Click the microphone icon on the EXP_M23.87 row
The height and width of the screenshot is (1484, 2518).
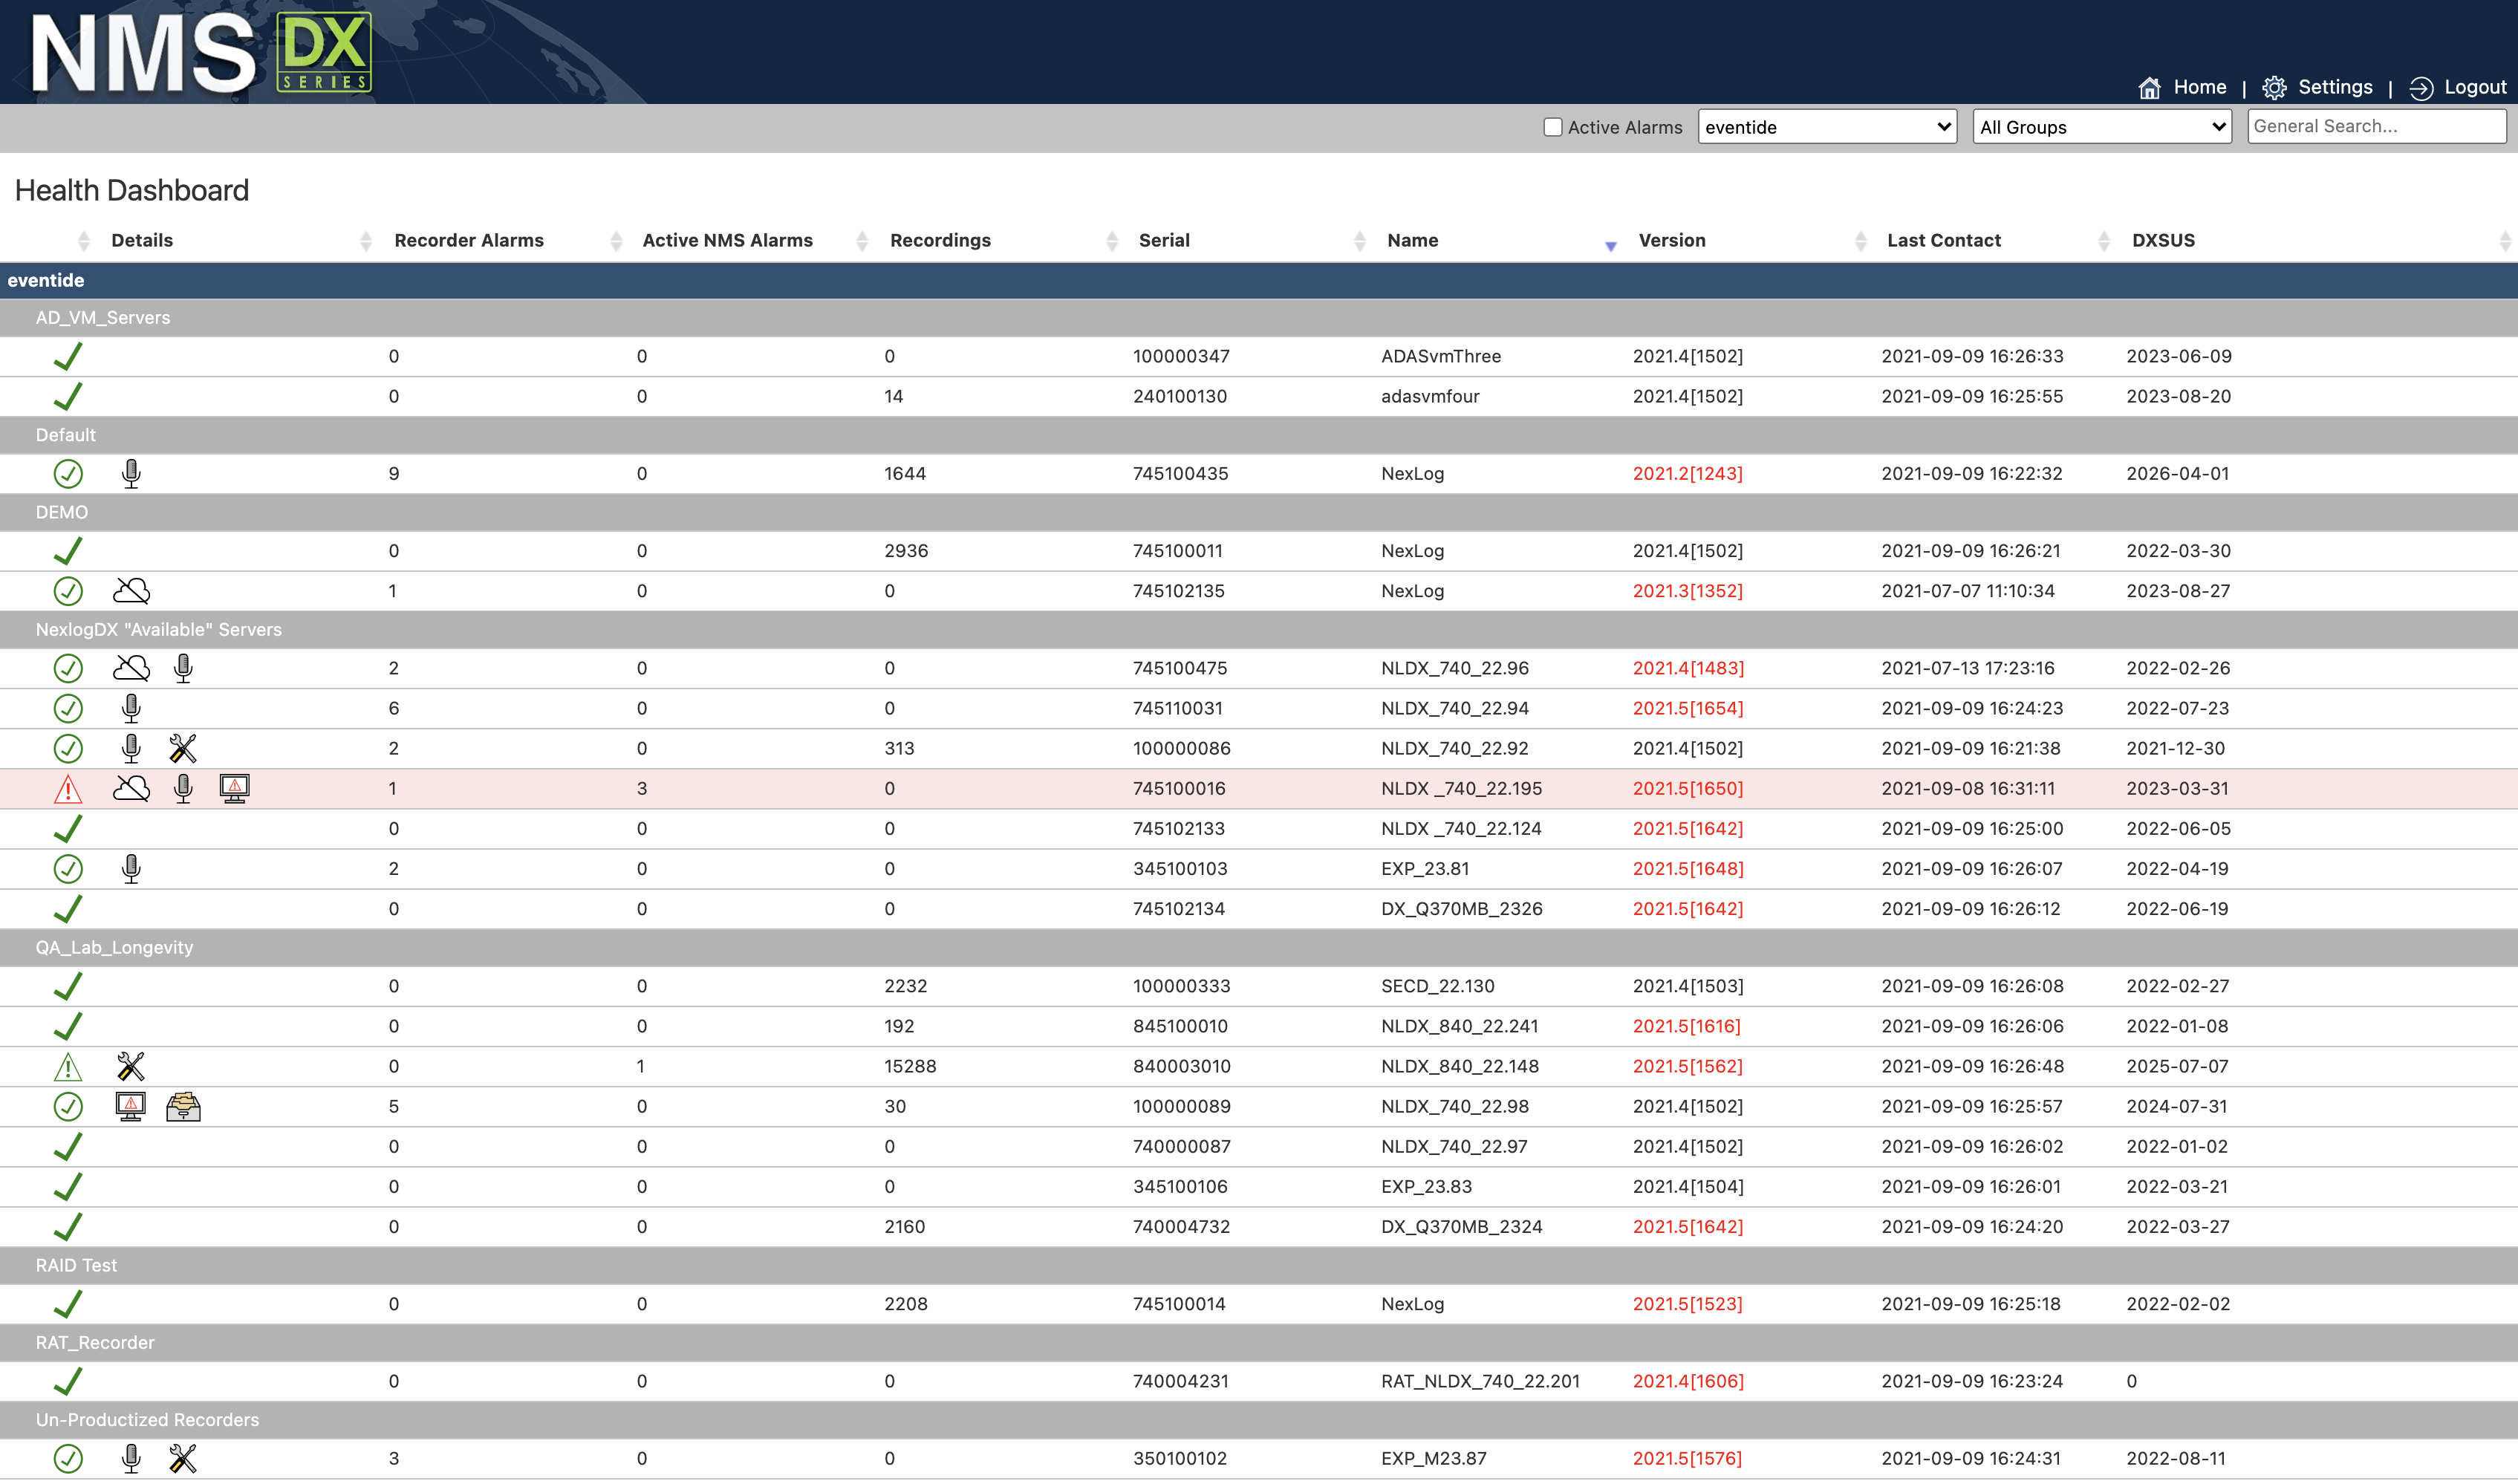tap(131, 1458)
